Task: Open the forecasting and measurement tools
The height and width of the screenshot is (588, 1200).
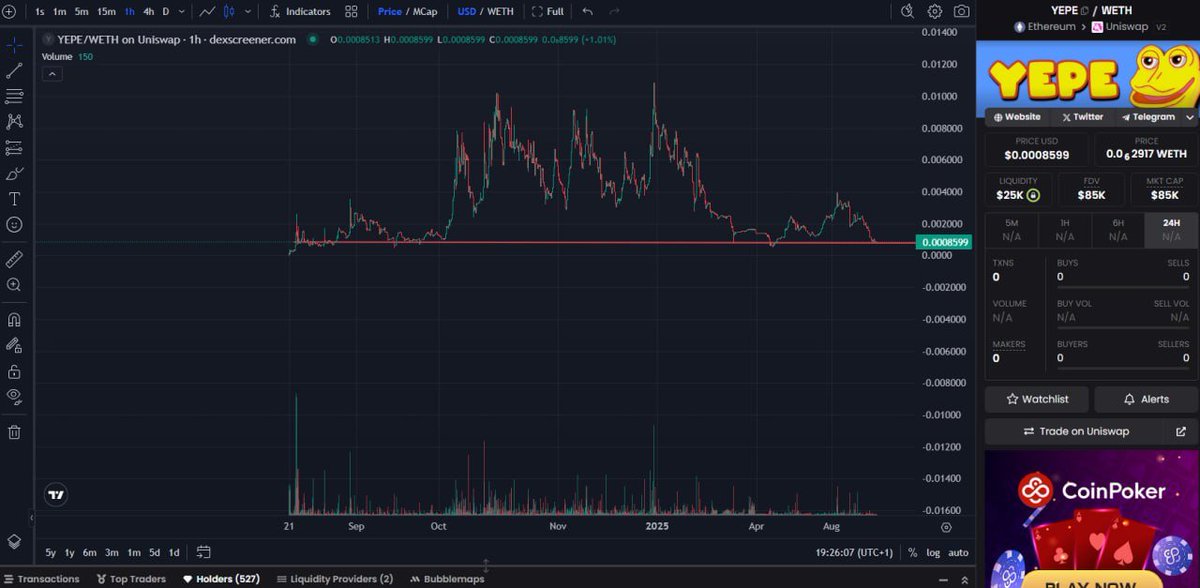Action: pos(14,148)
